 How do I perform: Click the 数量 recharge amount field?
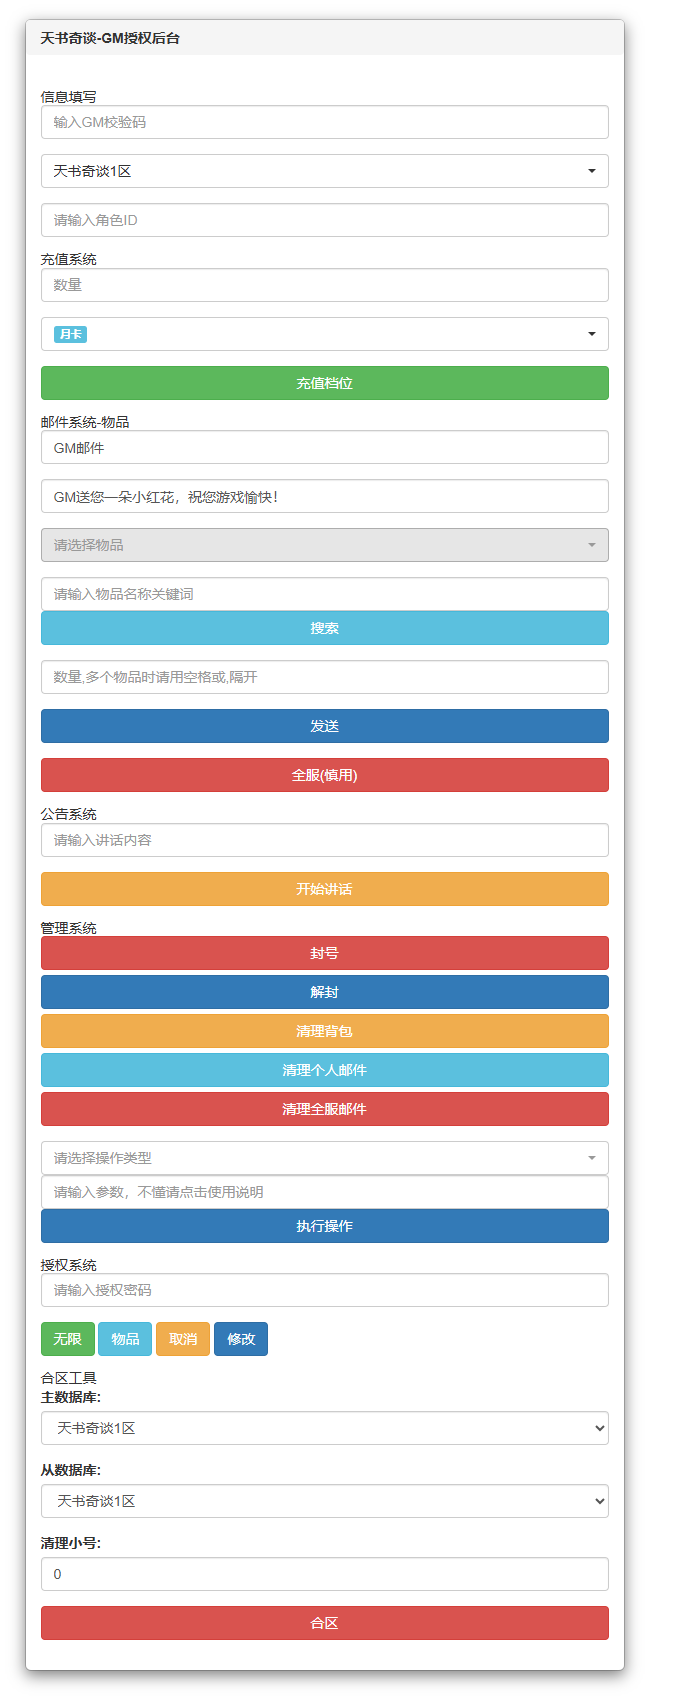point(324,285)
